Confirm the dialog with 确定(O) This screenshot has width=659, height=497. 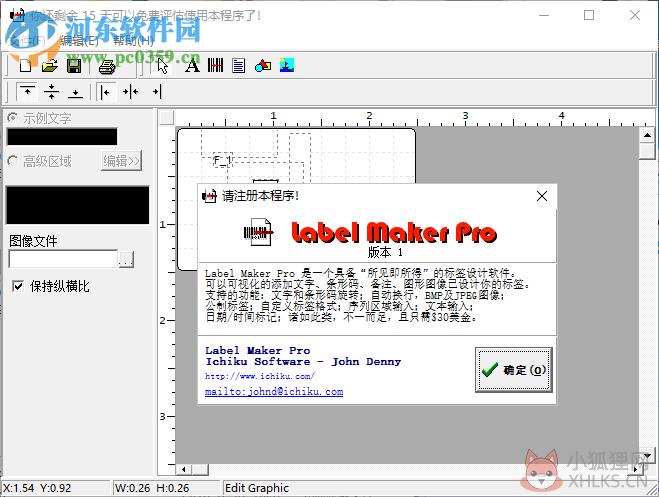[x=514, y=370]
